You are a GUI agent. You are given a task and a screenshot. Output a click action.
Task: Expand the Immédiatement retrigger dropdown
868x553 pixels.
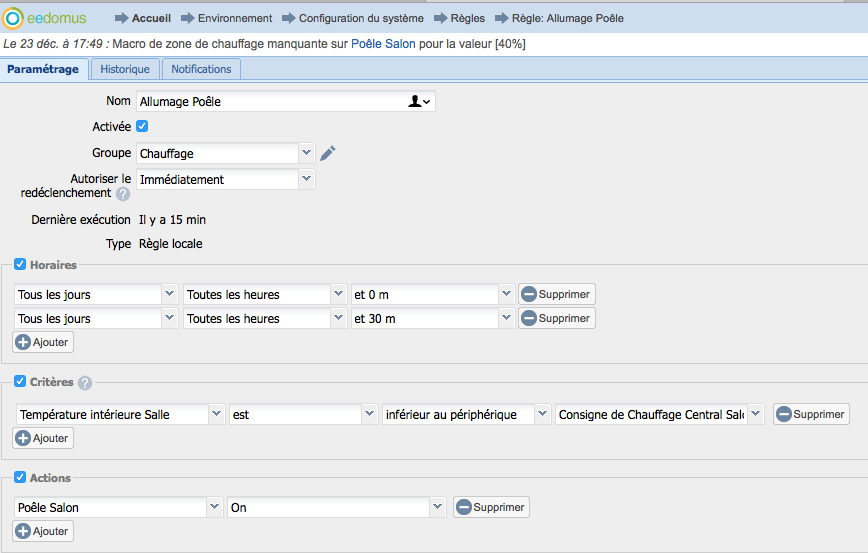coord(306,179)
